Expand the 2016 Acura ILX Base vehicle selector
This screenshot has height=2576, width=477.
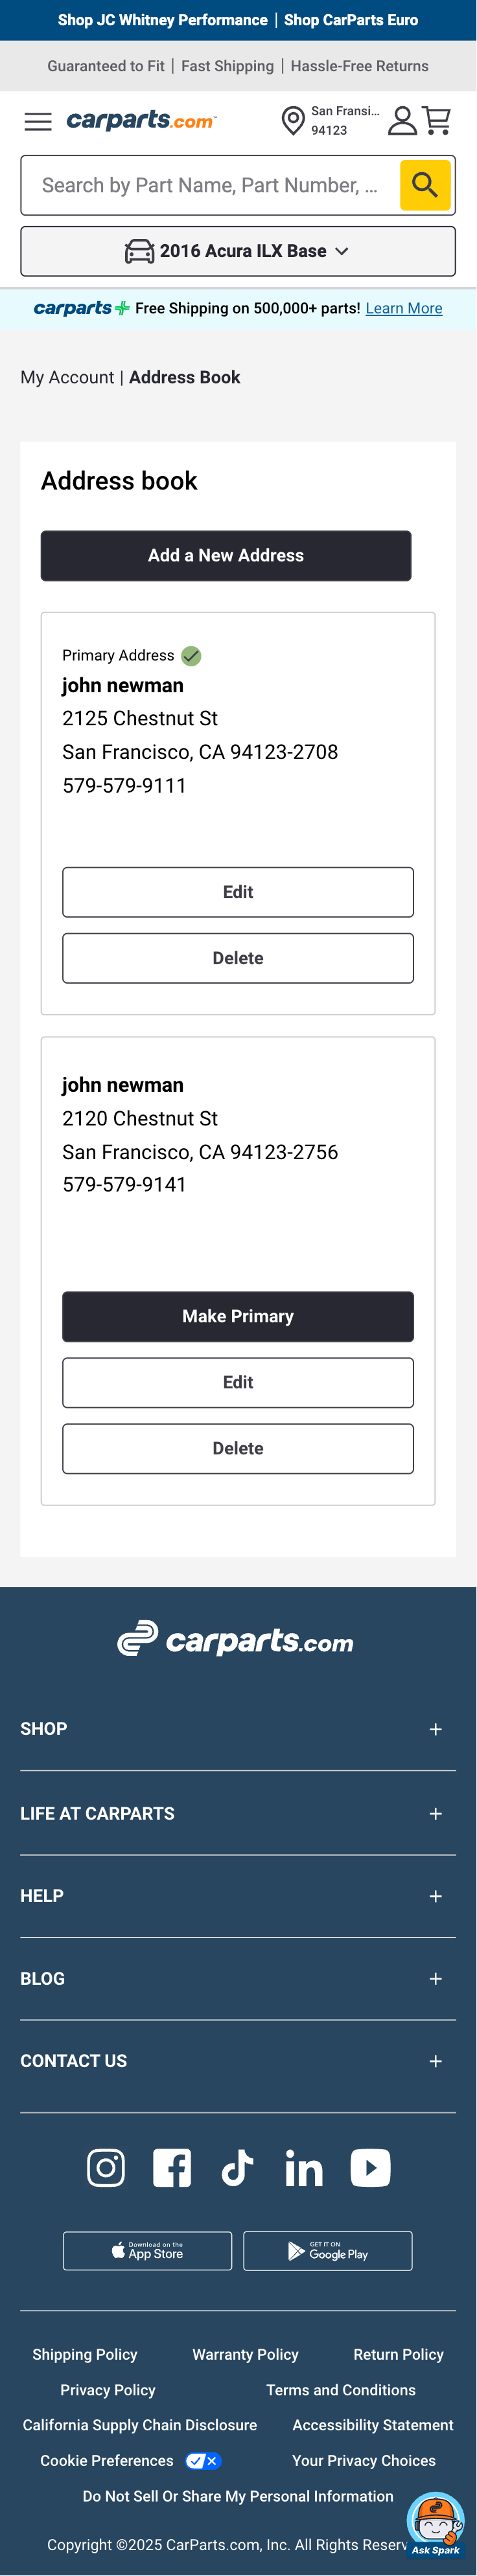point(238,251)
